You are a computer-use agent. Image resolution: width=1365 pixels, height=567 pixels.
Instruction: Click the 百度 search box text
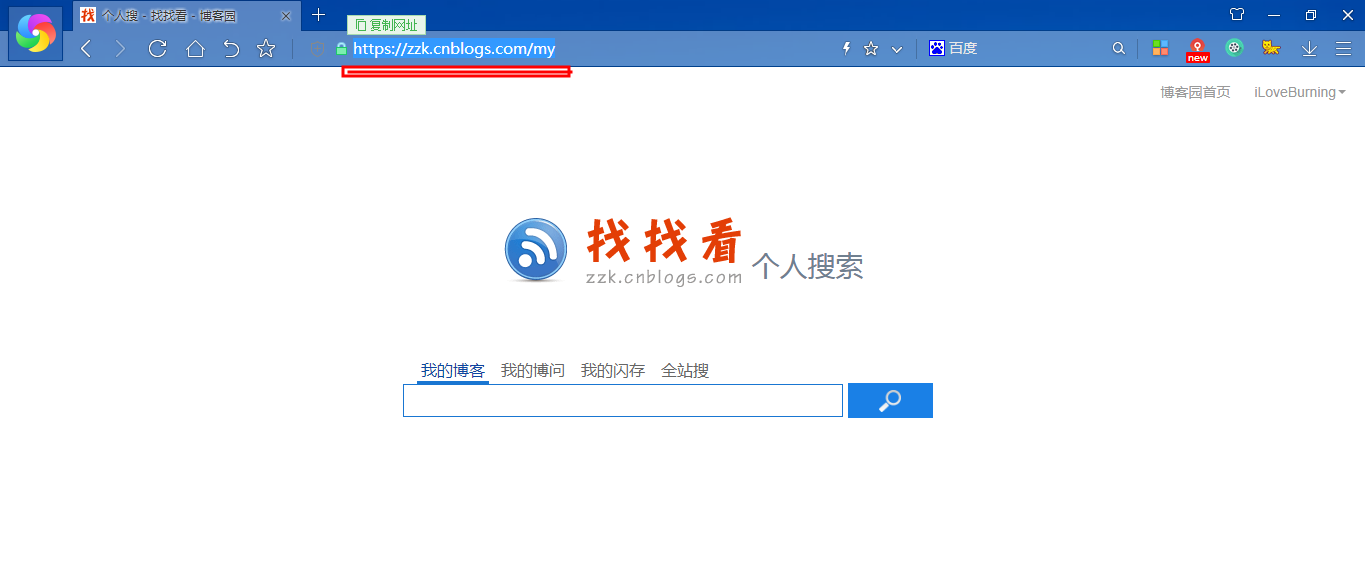[x=963, y=48]
